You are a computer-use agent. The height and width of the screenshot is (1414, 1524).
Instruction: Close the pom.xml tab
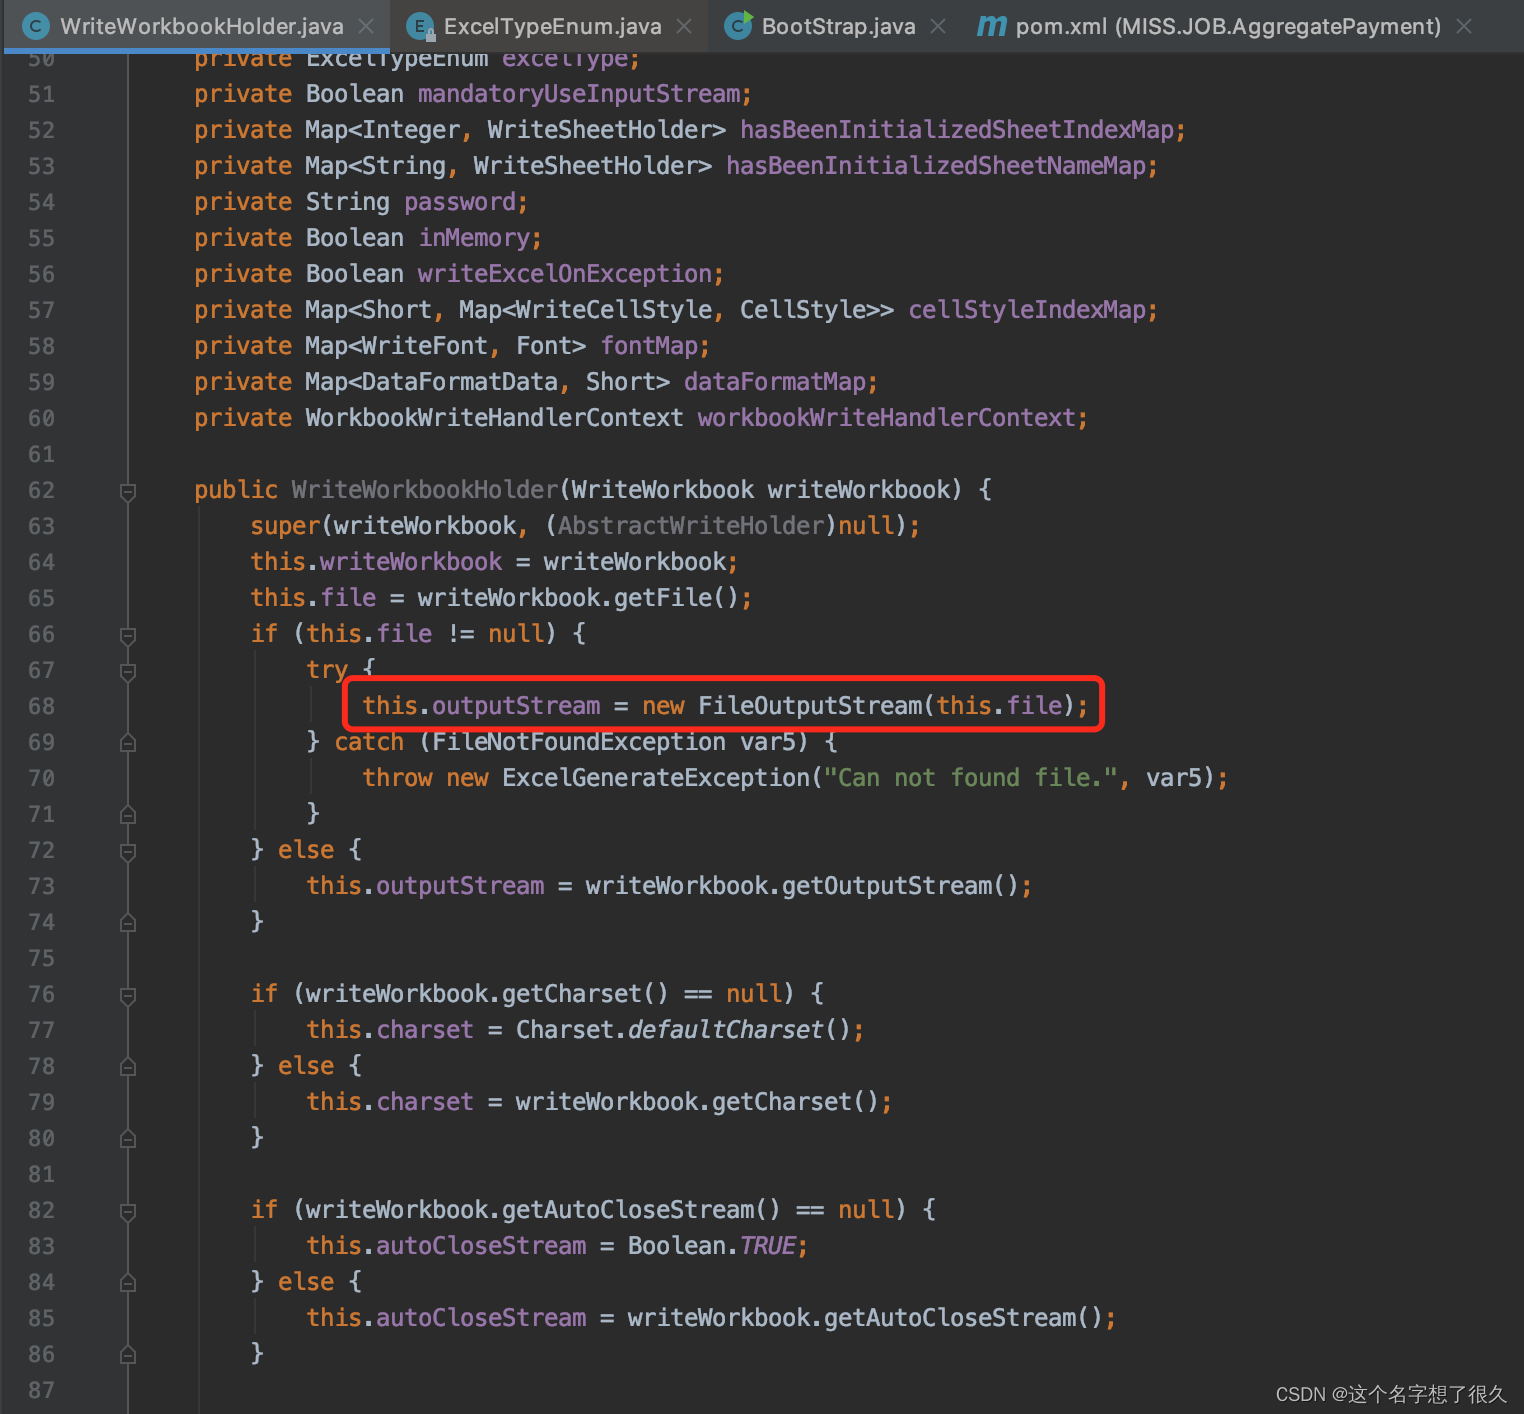pyautogui.click(x=1464, y=26)
